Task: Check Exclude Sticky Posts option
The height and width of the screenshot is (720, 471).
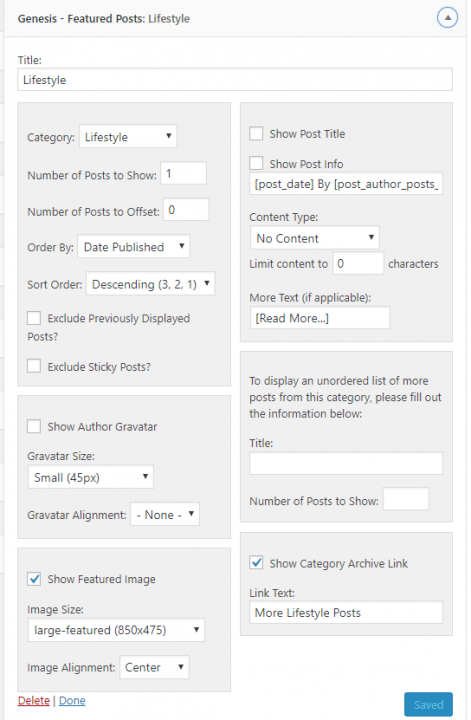Action: click(34, 366)
